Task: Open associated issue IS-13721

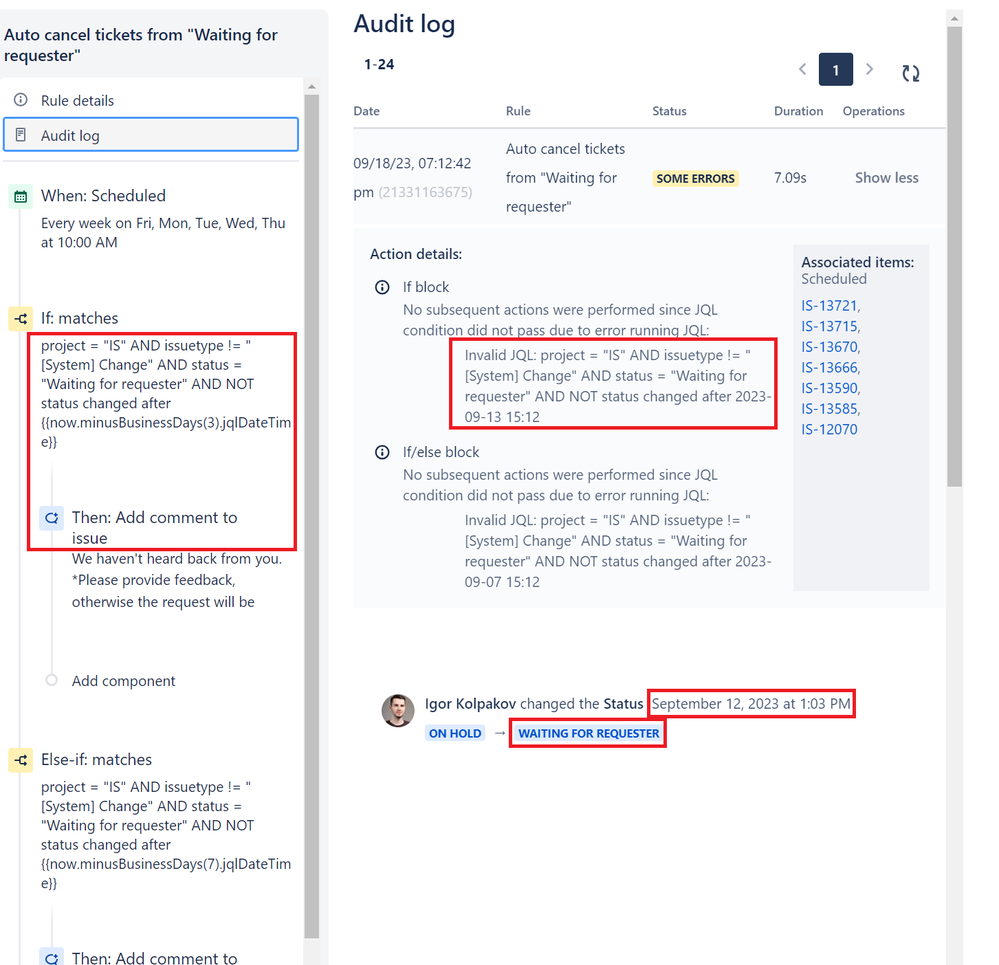Action: [830, 306]
